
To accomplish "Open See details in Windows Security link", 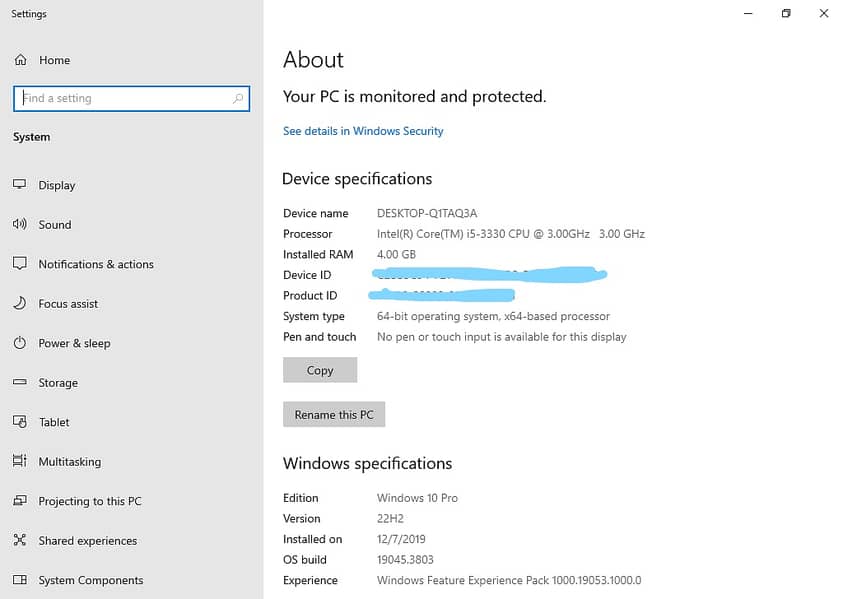I will 363,131.
